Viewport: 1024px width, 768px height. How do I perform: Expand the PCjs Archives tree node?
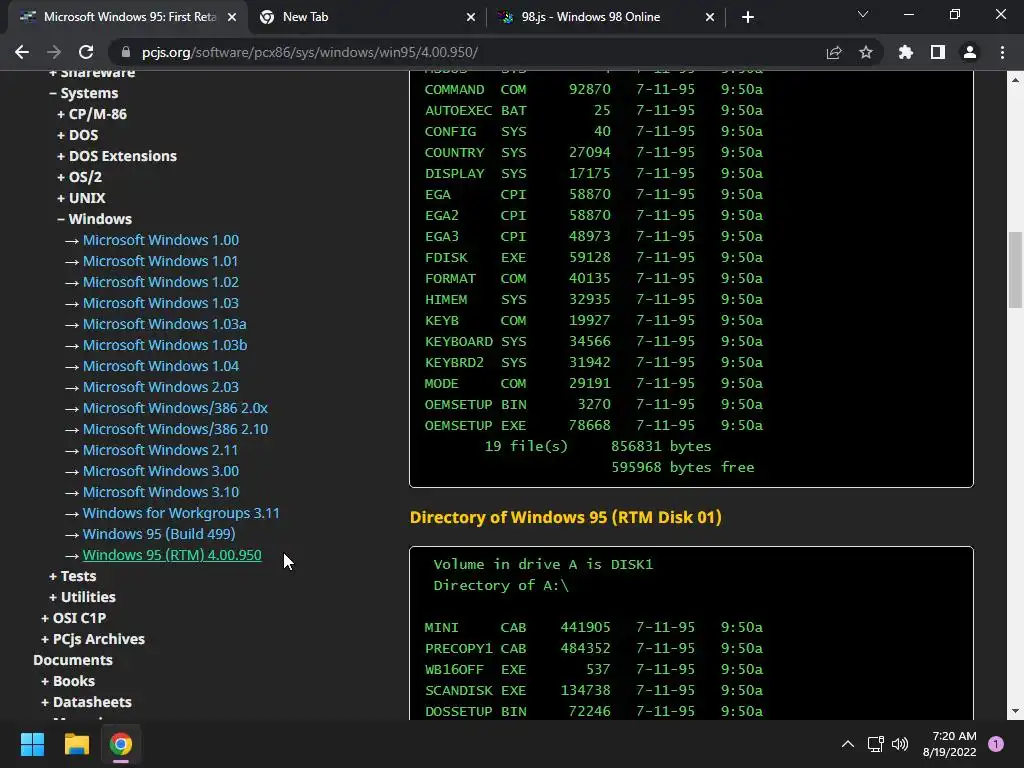pyautogui.click(x=93, y=639)
